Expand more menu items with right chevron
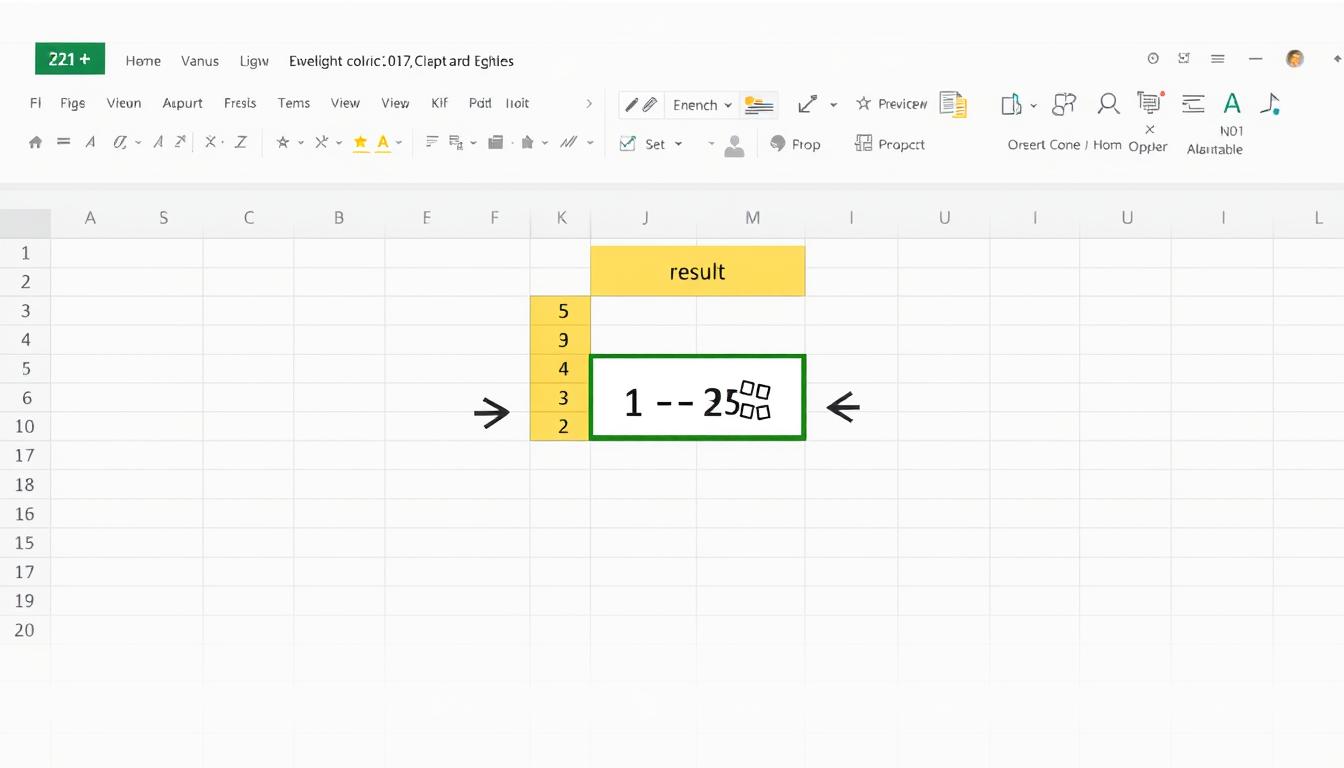The image size is (1344, 768). (x=589, y=103)
